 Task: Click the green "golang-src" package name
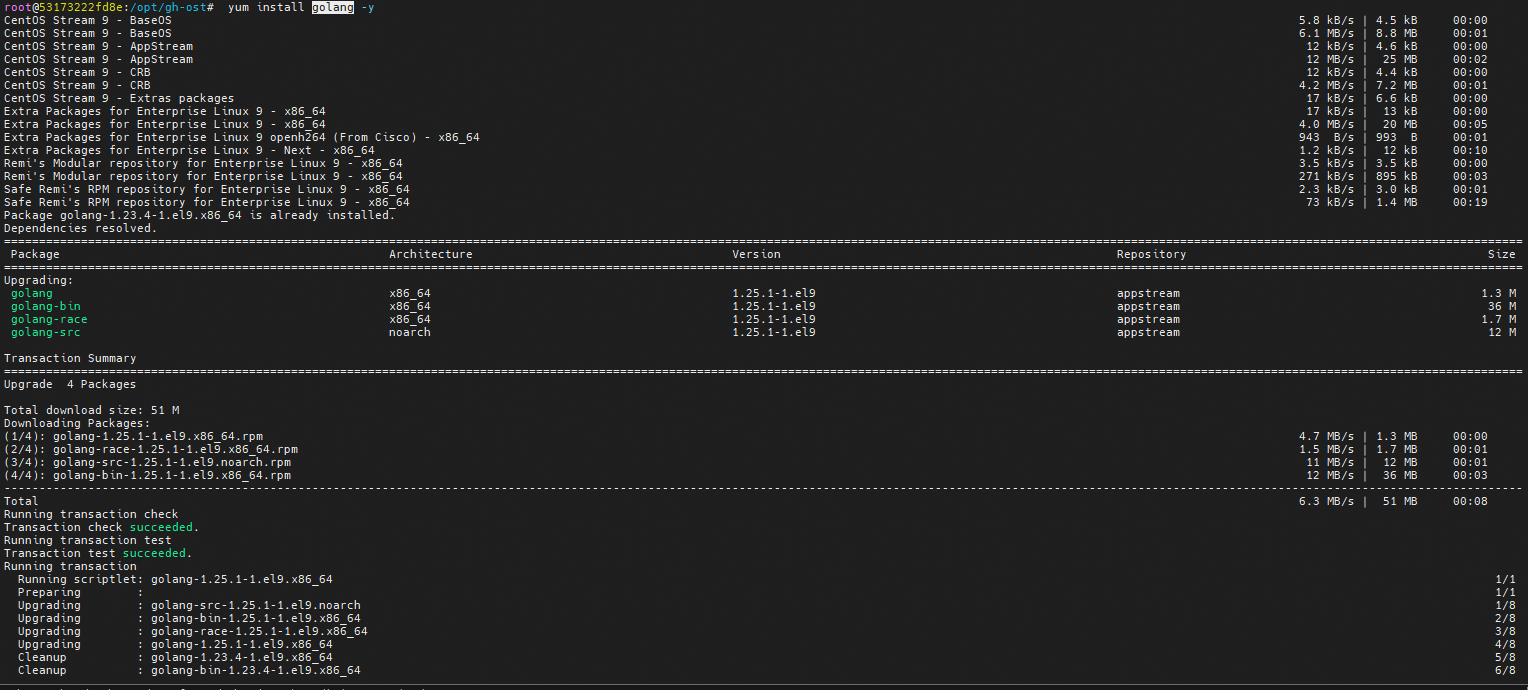46,332
